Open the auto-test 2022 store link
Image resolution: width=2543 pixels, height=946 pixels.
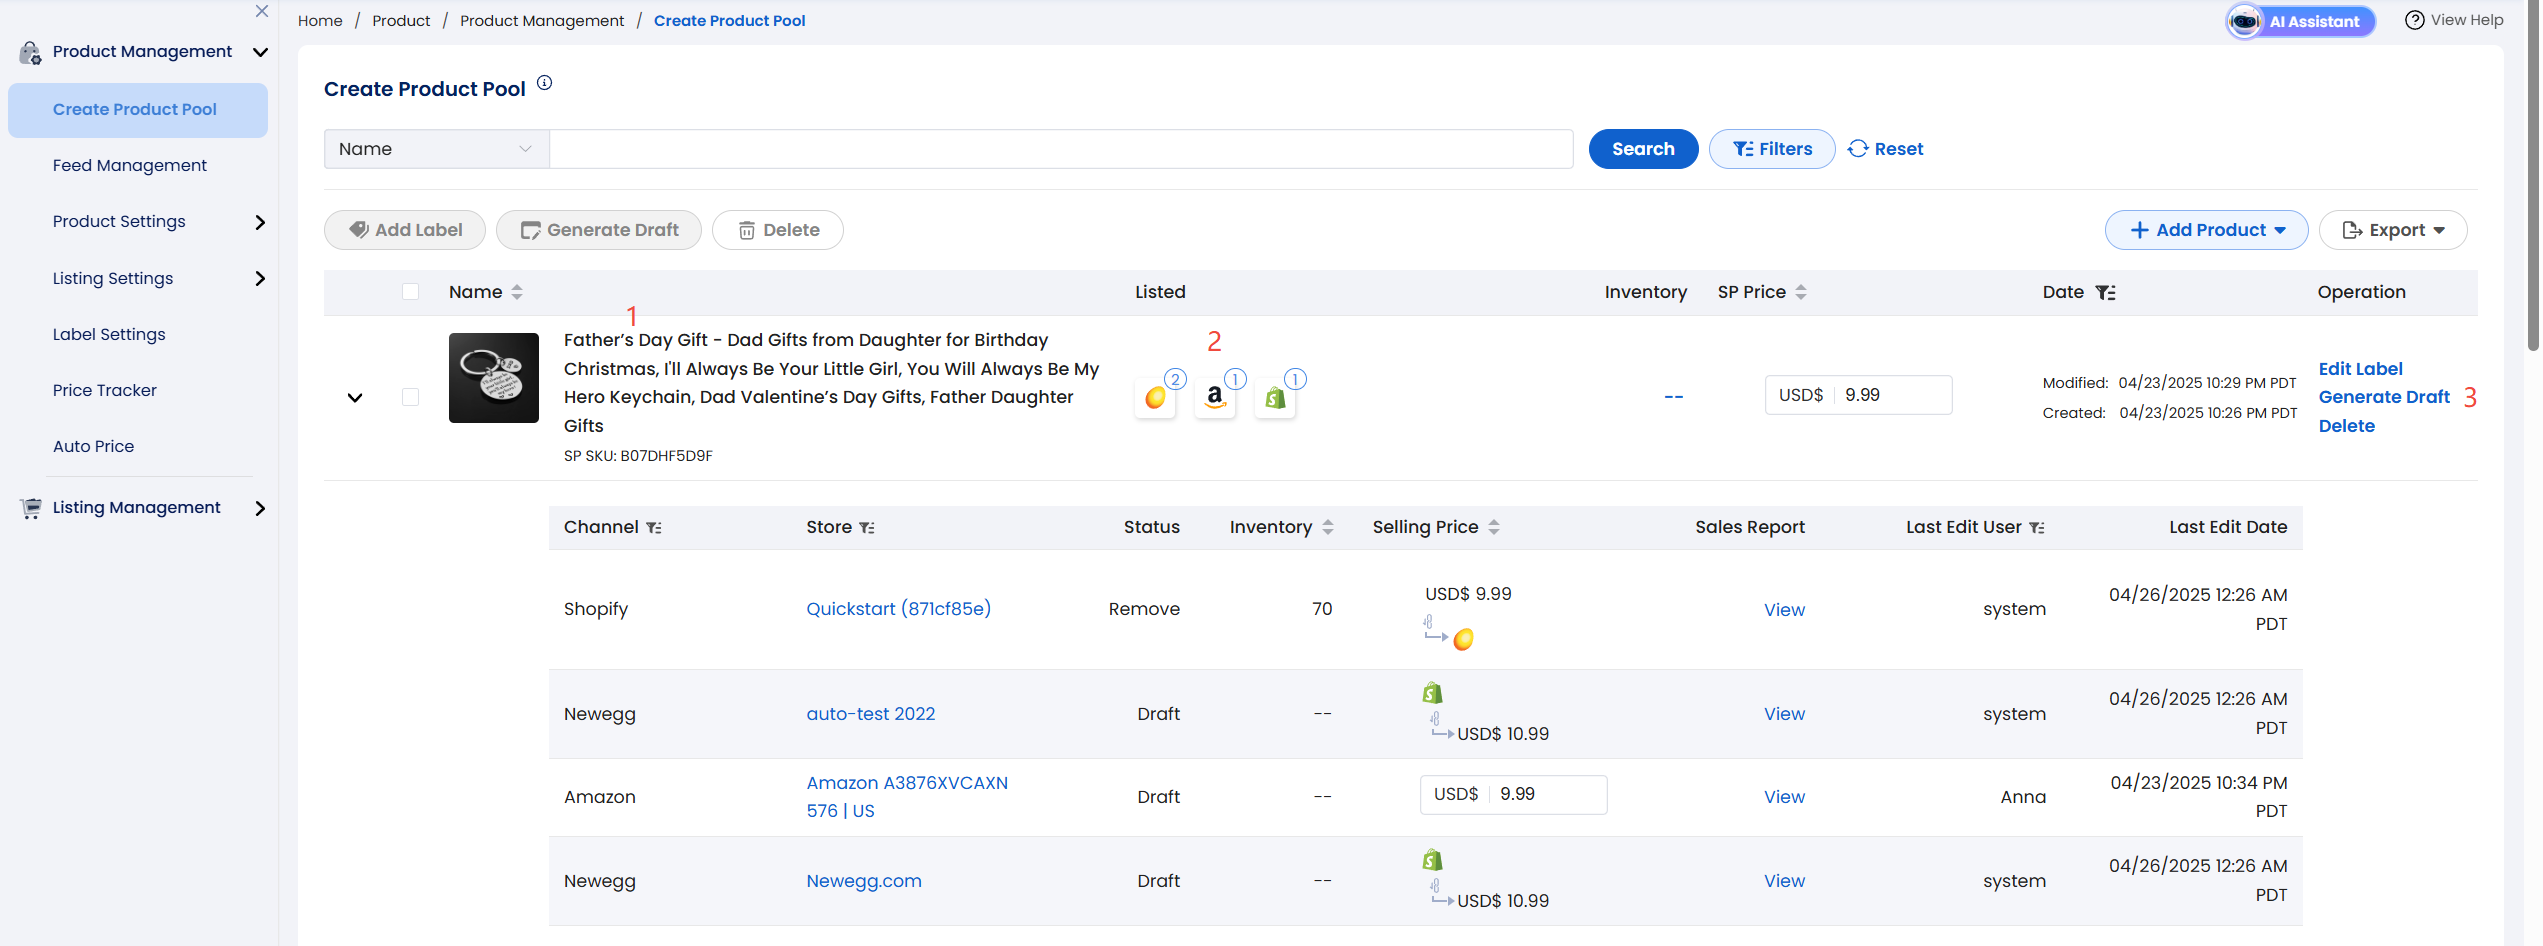coord(870,714)
